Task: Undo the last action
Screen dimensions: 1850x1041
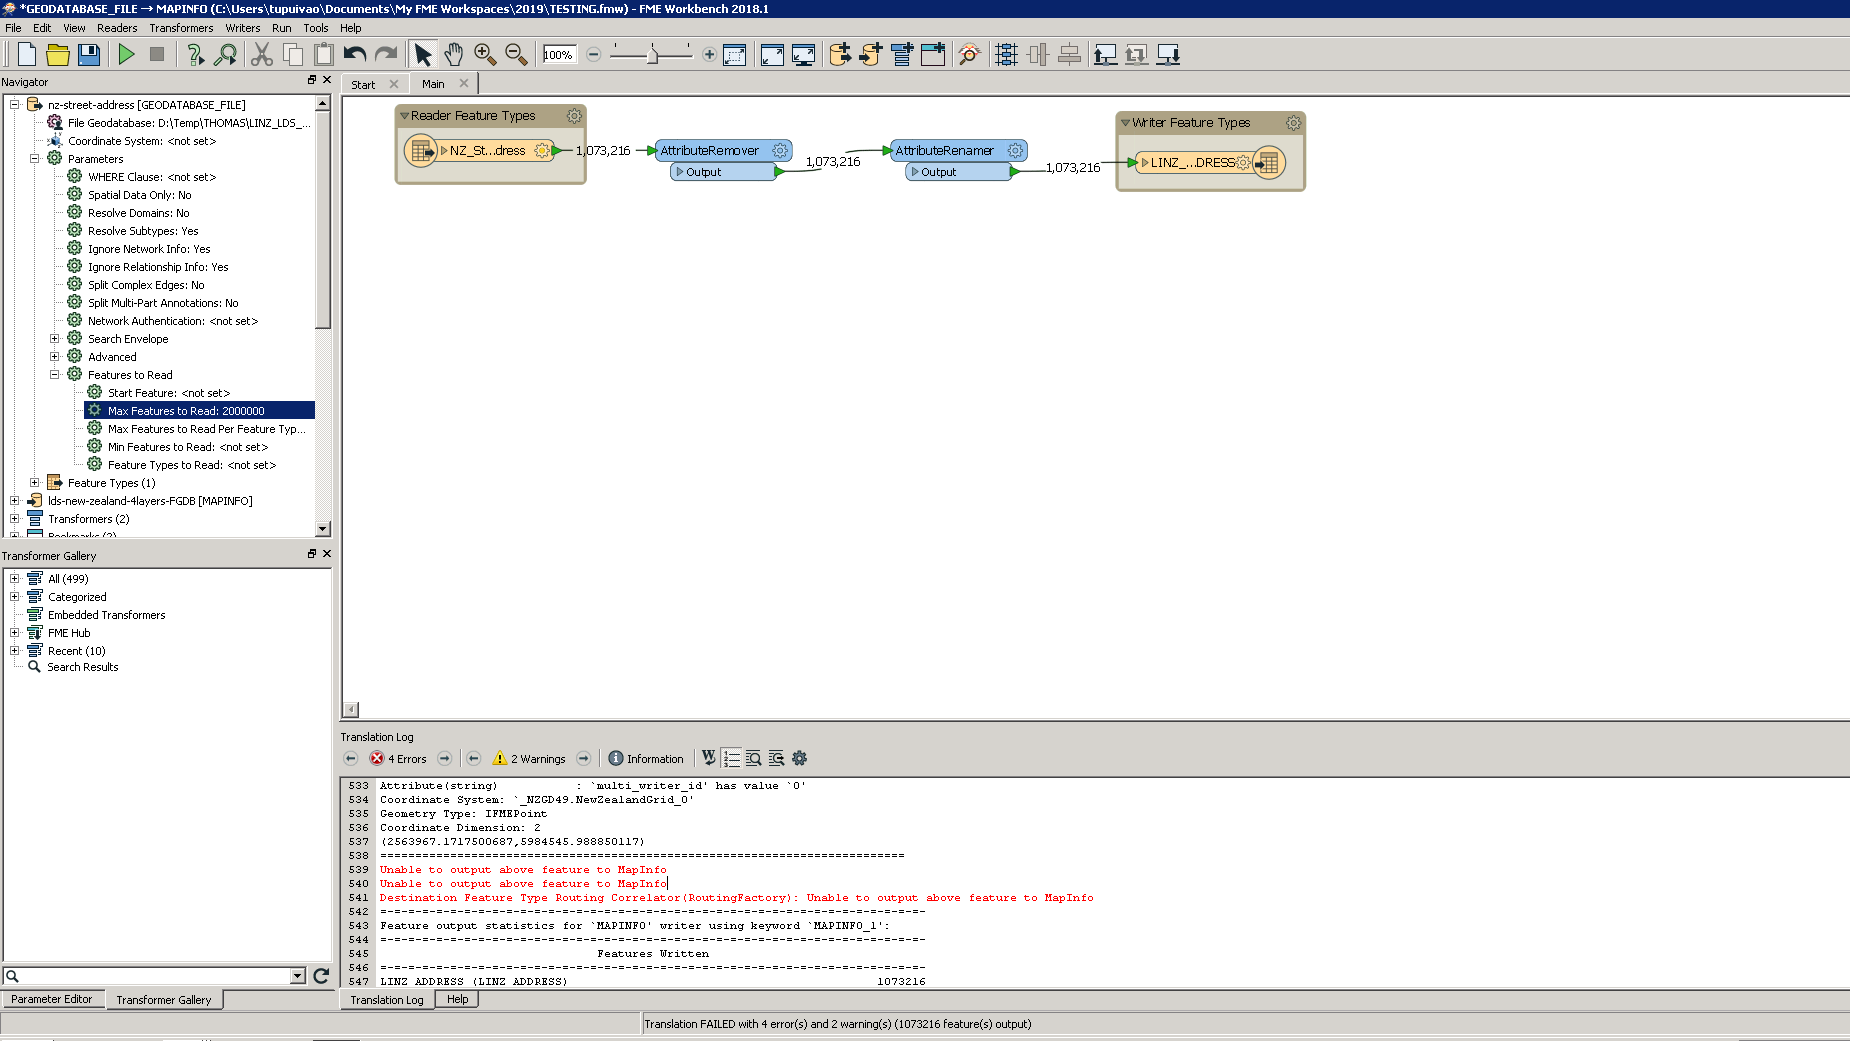Action: (355, 54)
